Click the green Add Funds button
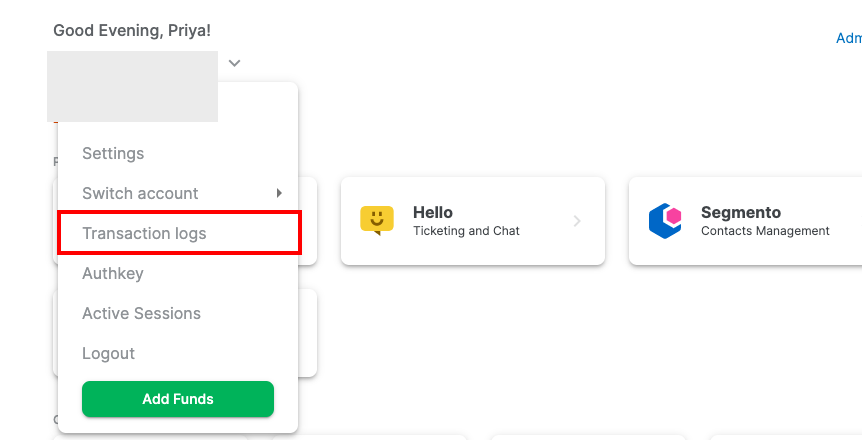 (x=178, y=399)
